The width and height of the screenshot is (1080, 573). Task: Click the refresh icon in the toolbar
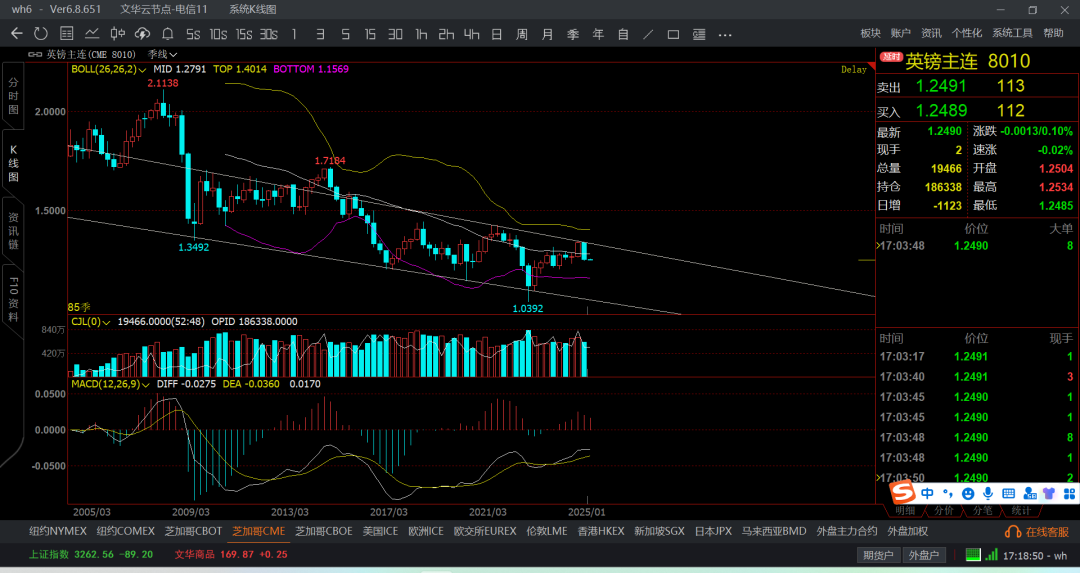pyautogui.click(x=41, y=33)
